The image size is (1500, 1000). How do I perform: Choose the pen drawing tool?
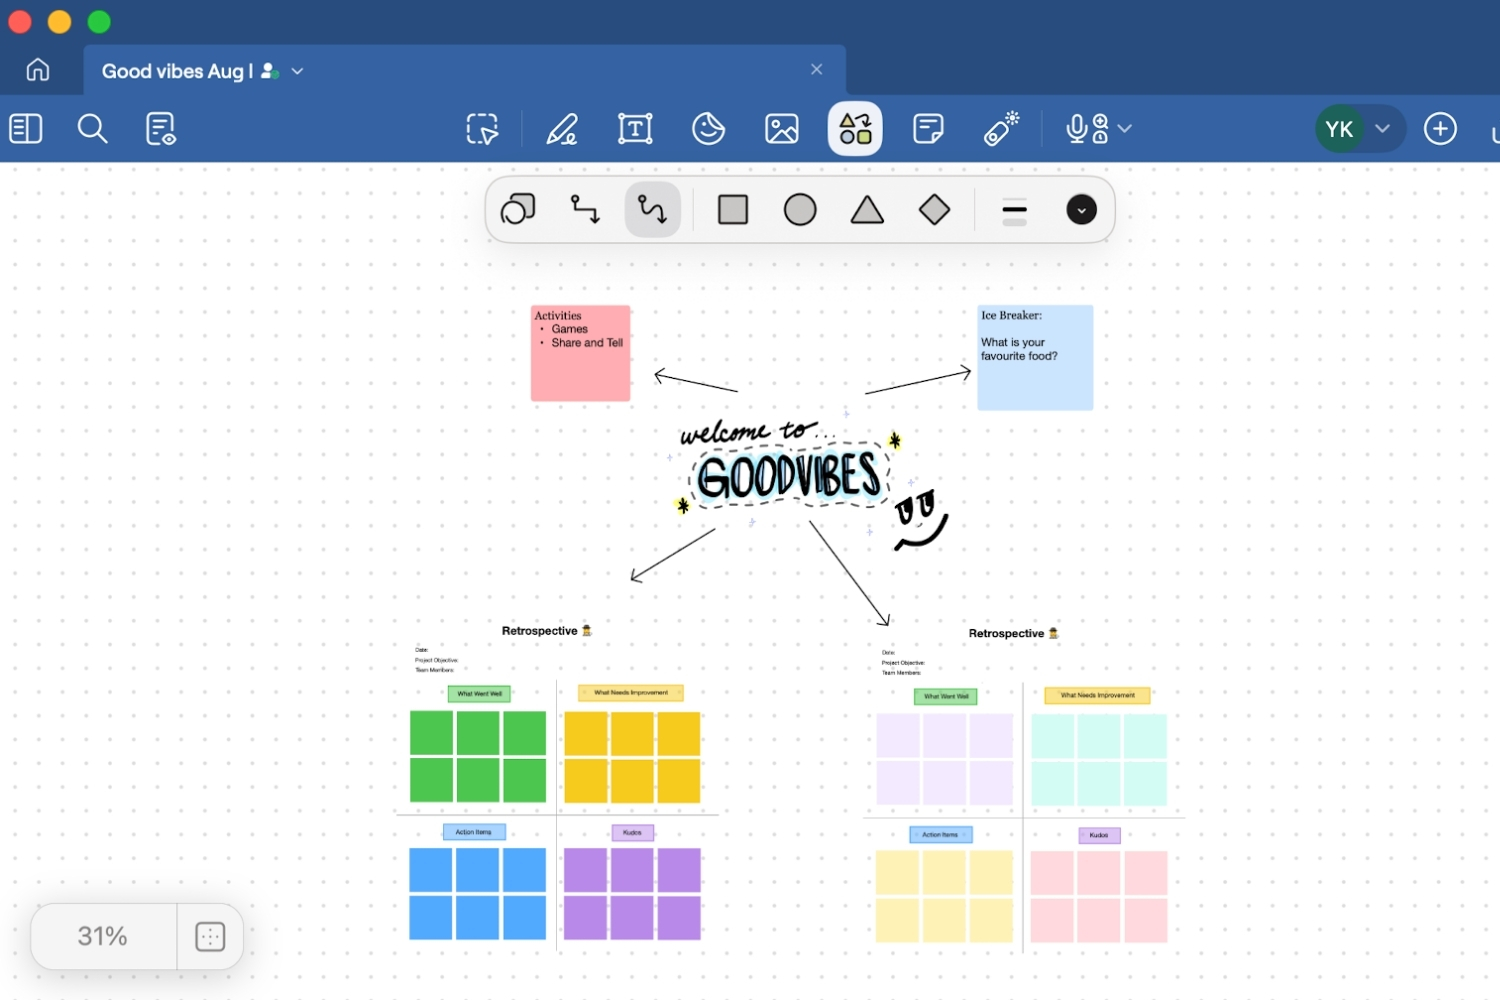pyautogui.click(x=562, y=129)
